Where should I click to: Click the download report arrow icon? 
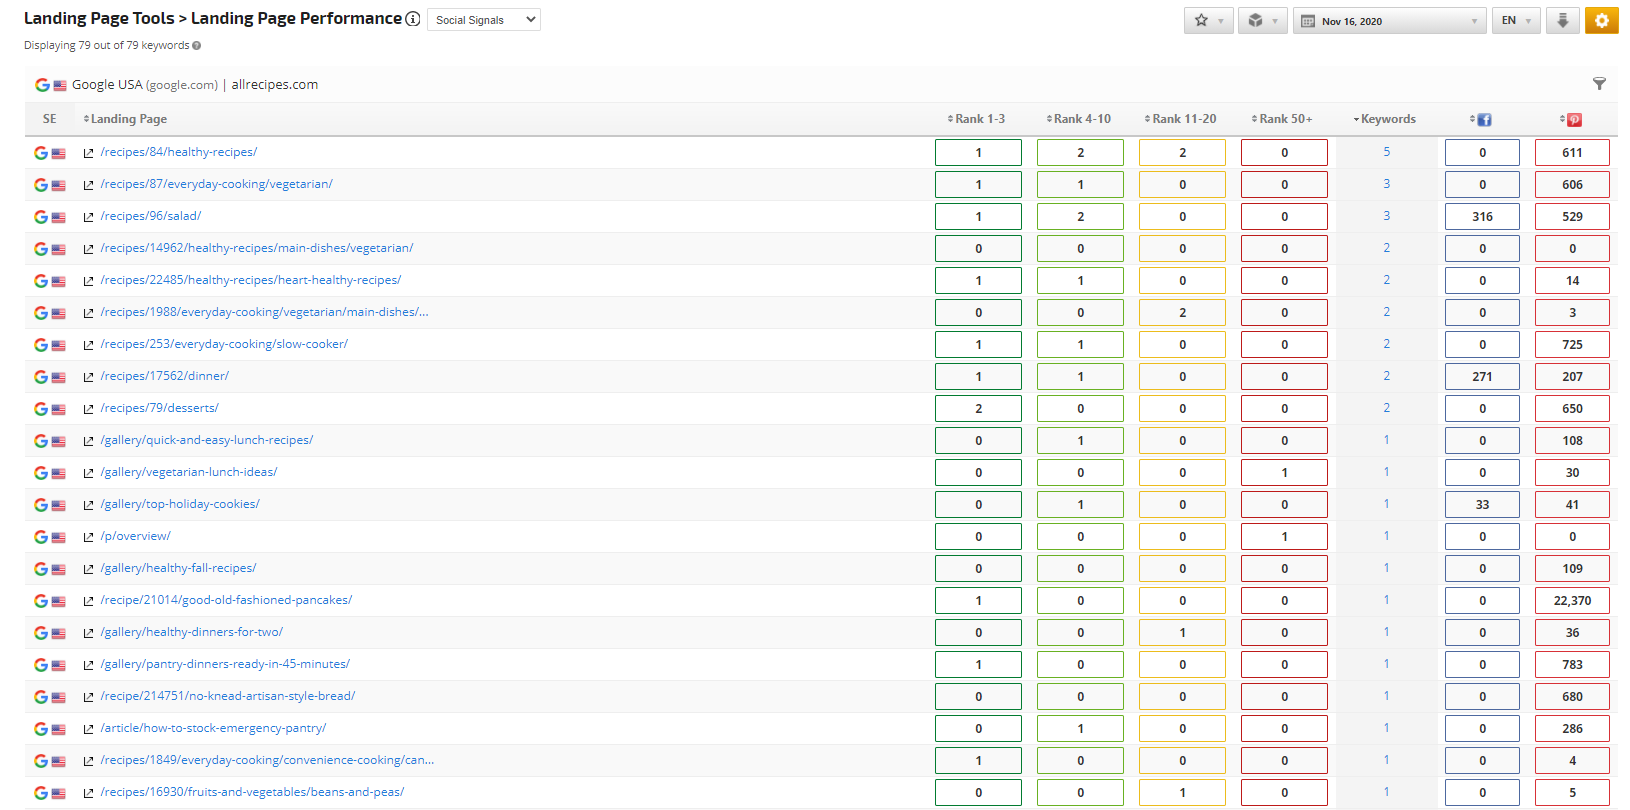(x=1562, y=20)
